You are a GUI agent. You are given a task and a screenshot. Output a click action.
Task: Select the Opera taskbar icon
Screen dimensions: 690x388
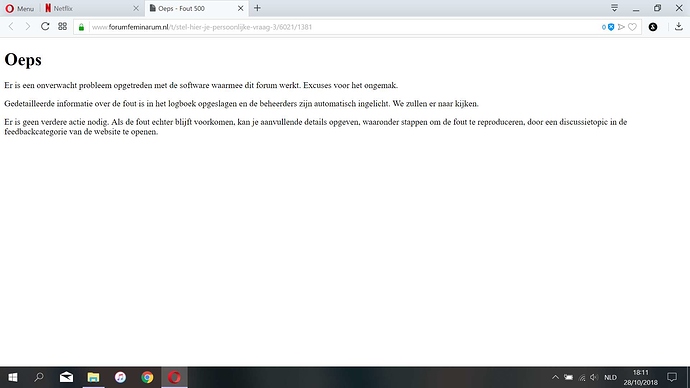tap(174, 377)
